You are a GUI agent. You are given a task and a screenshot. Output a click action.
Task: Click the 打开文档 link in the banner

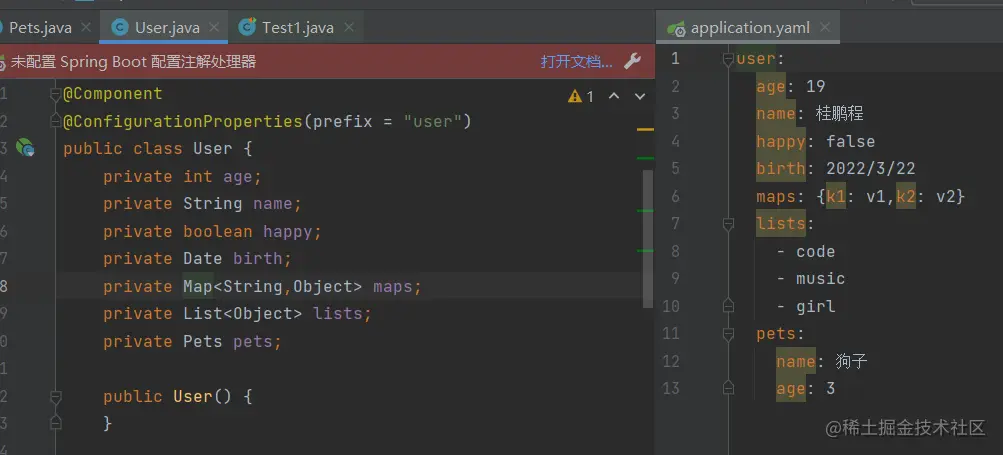pyautogui.click(x=576, y=62)
